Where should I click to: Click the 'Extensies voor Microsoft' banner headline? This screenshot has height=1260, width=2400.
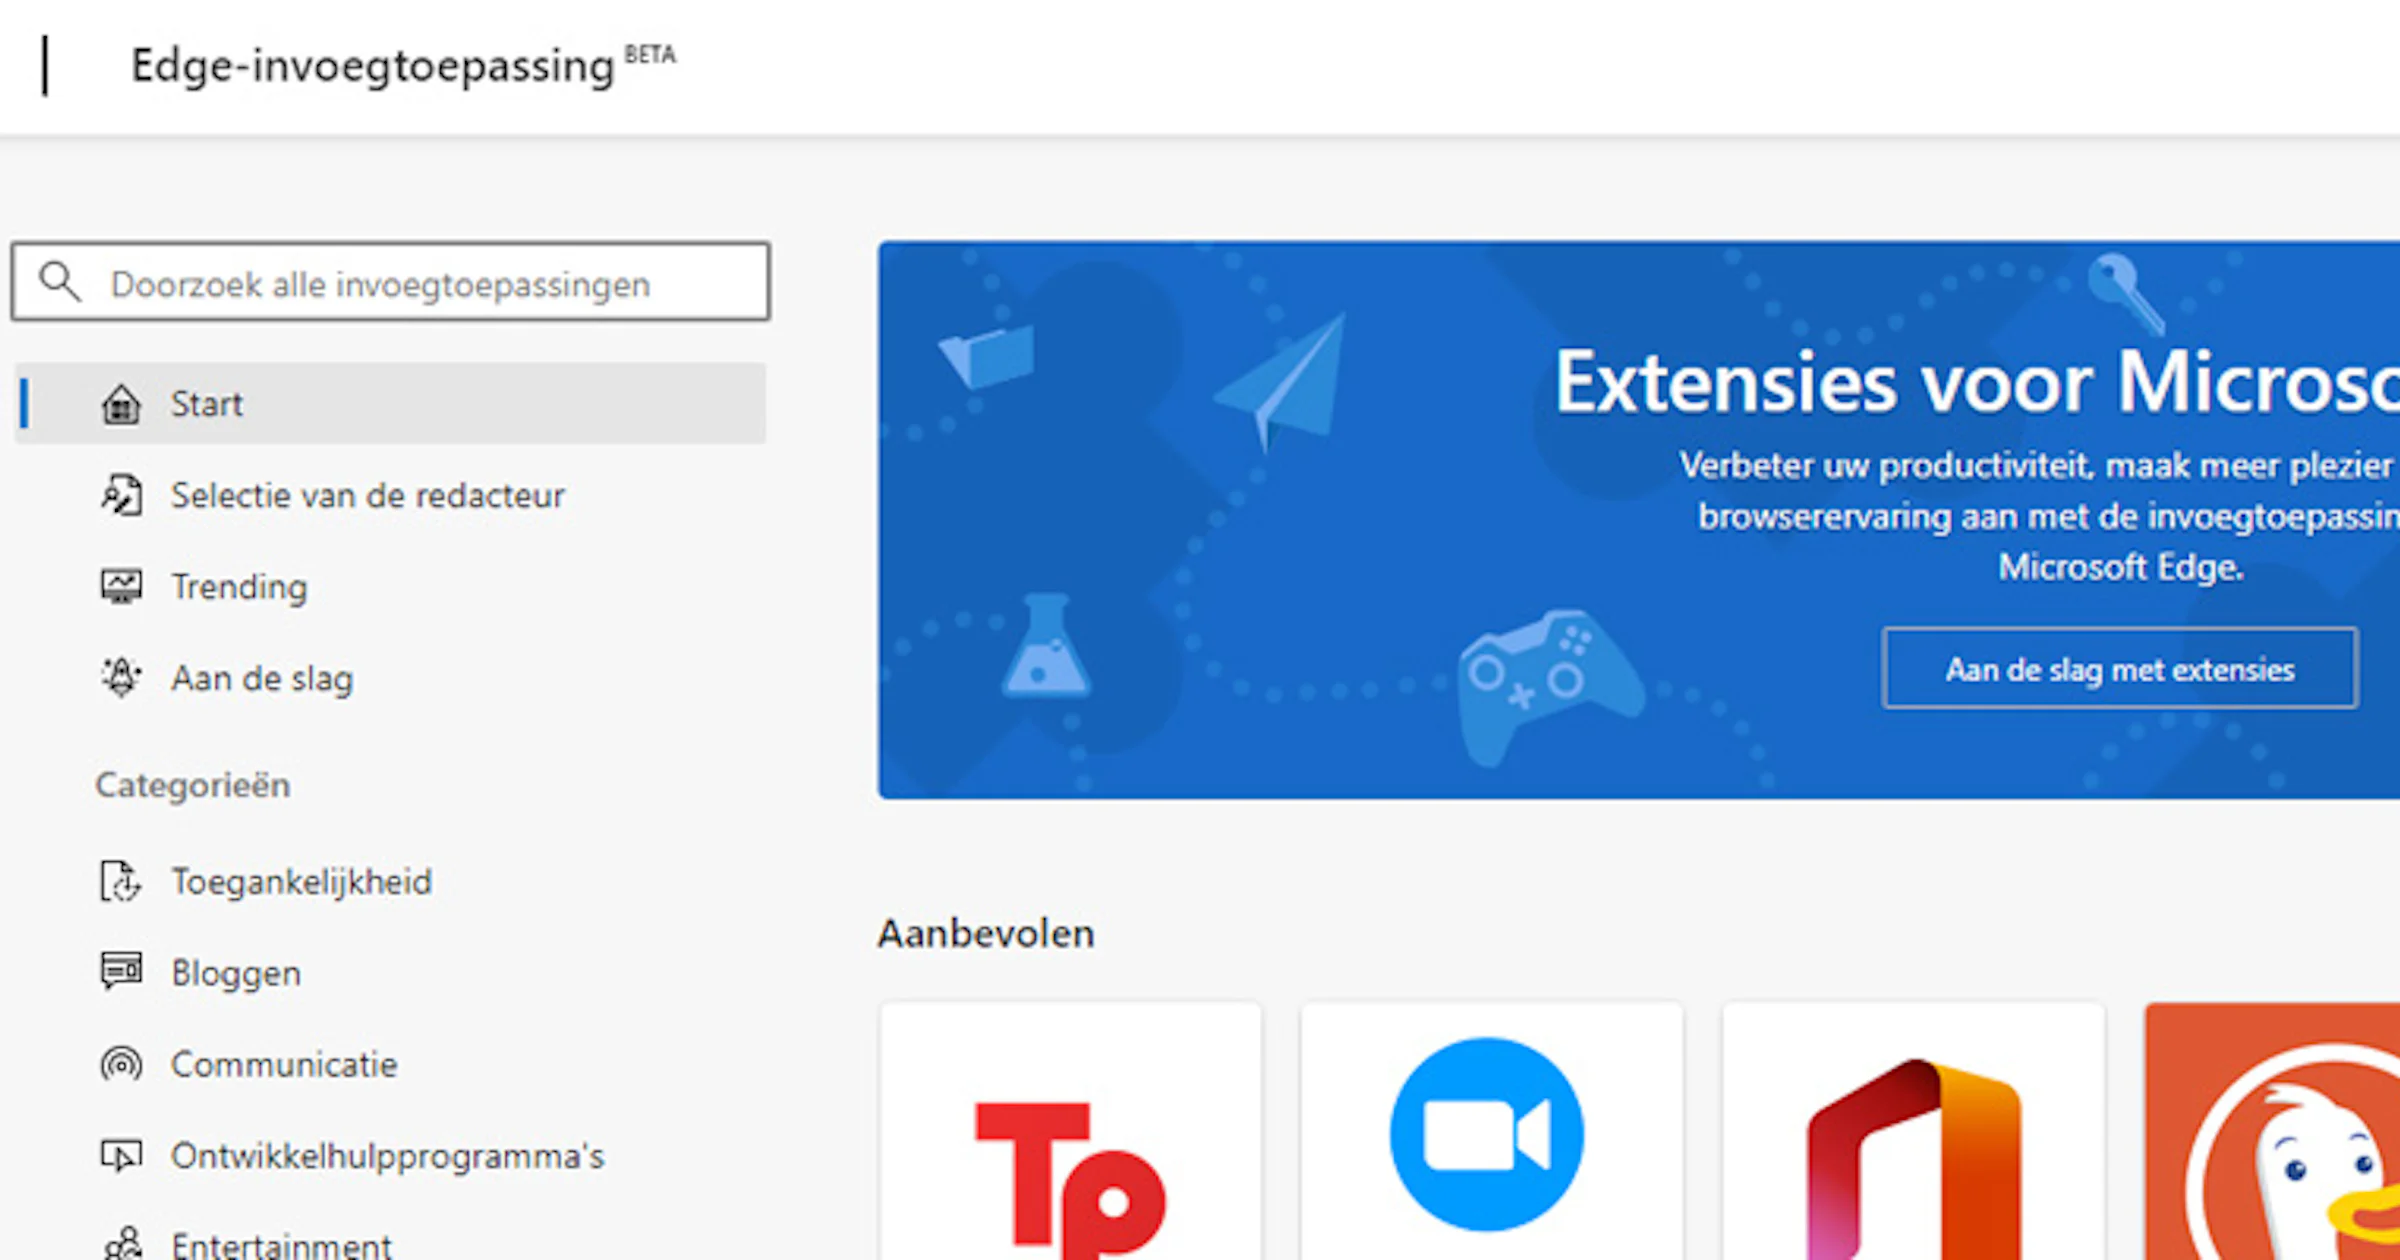click(x=1977, y=382)
